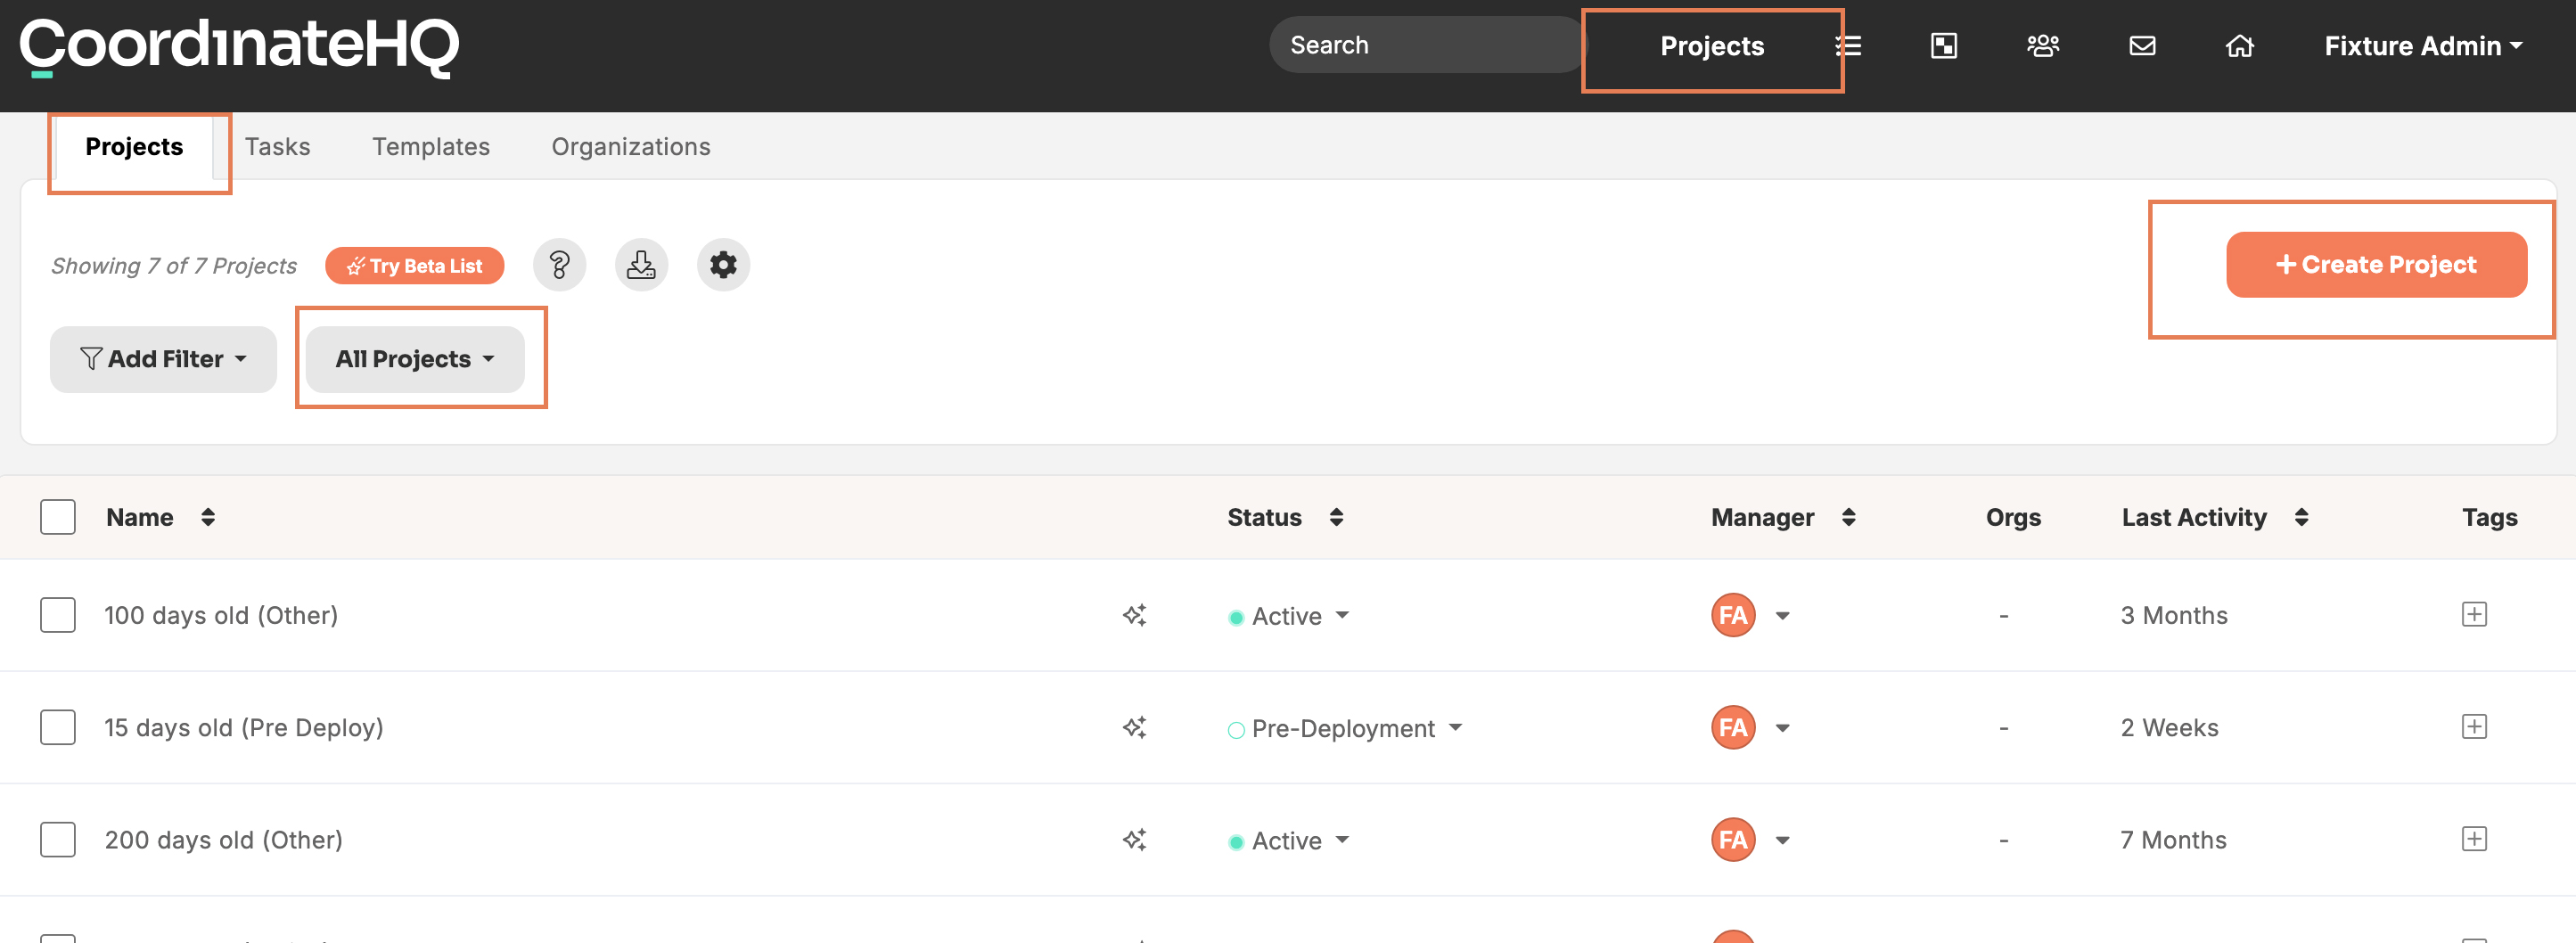
Task: Select the Projects item in top navigation
Action: (1712, 46)
